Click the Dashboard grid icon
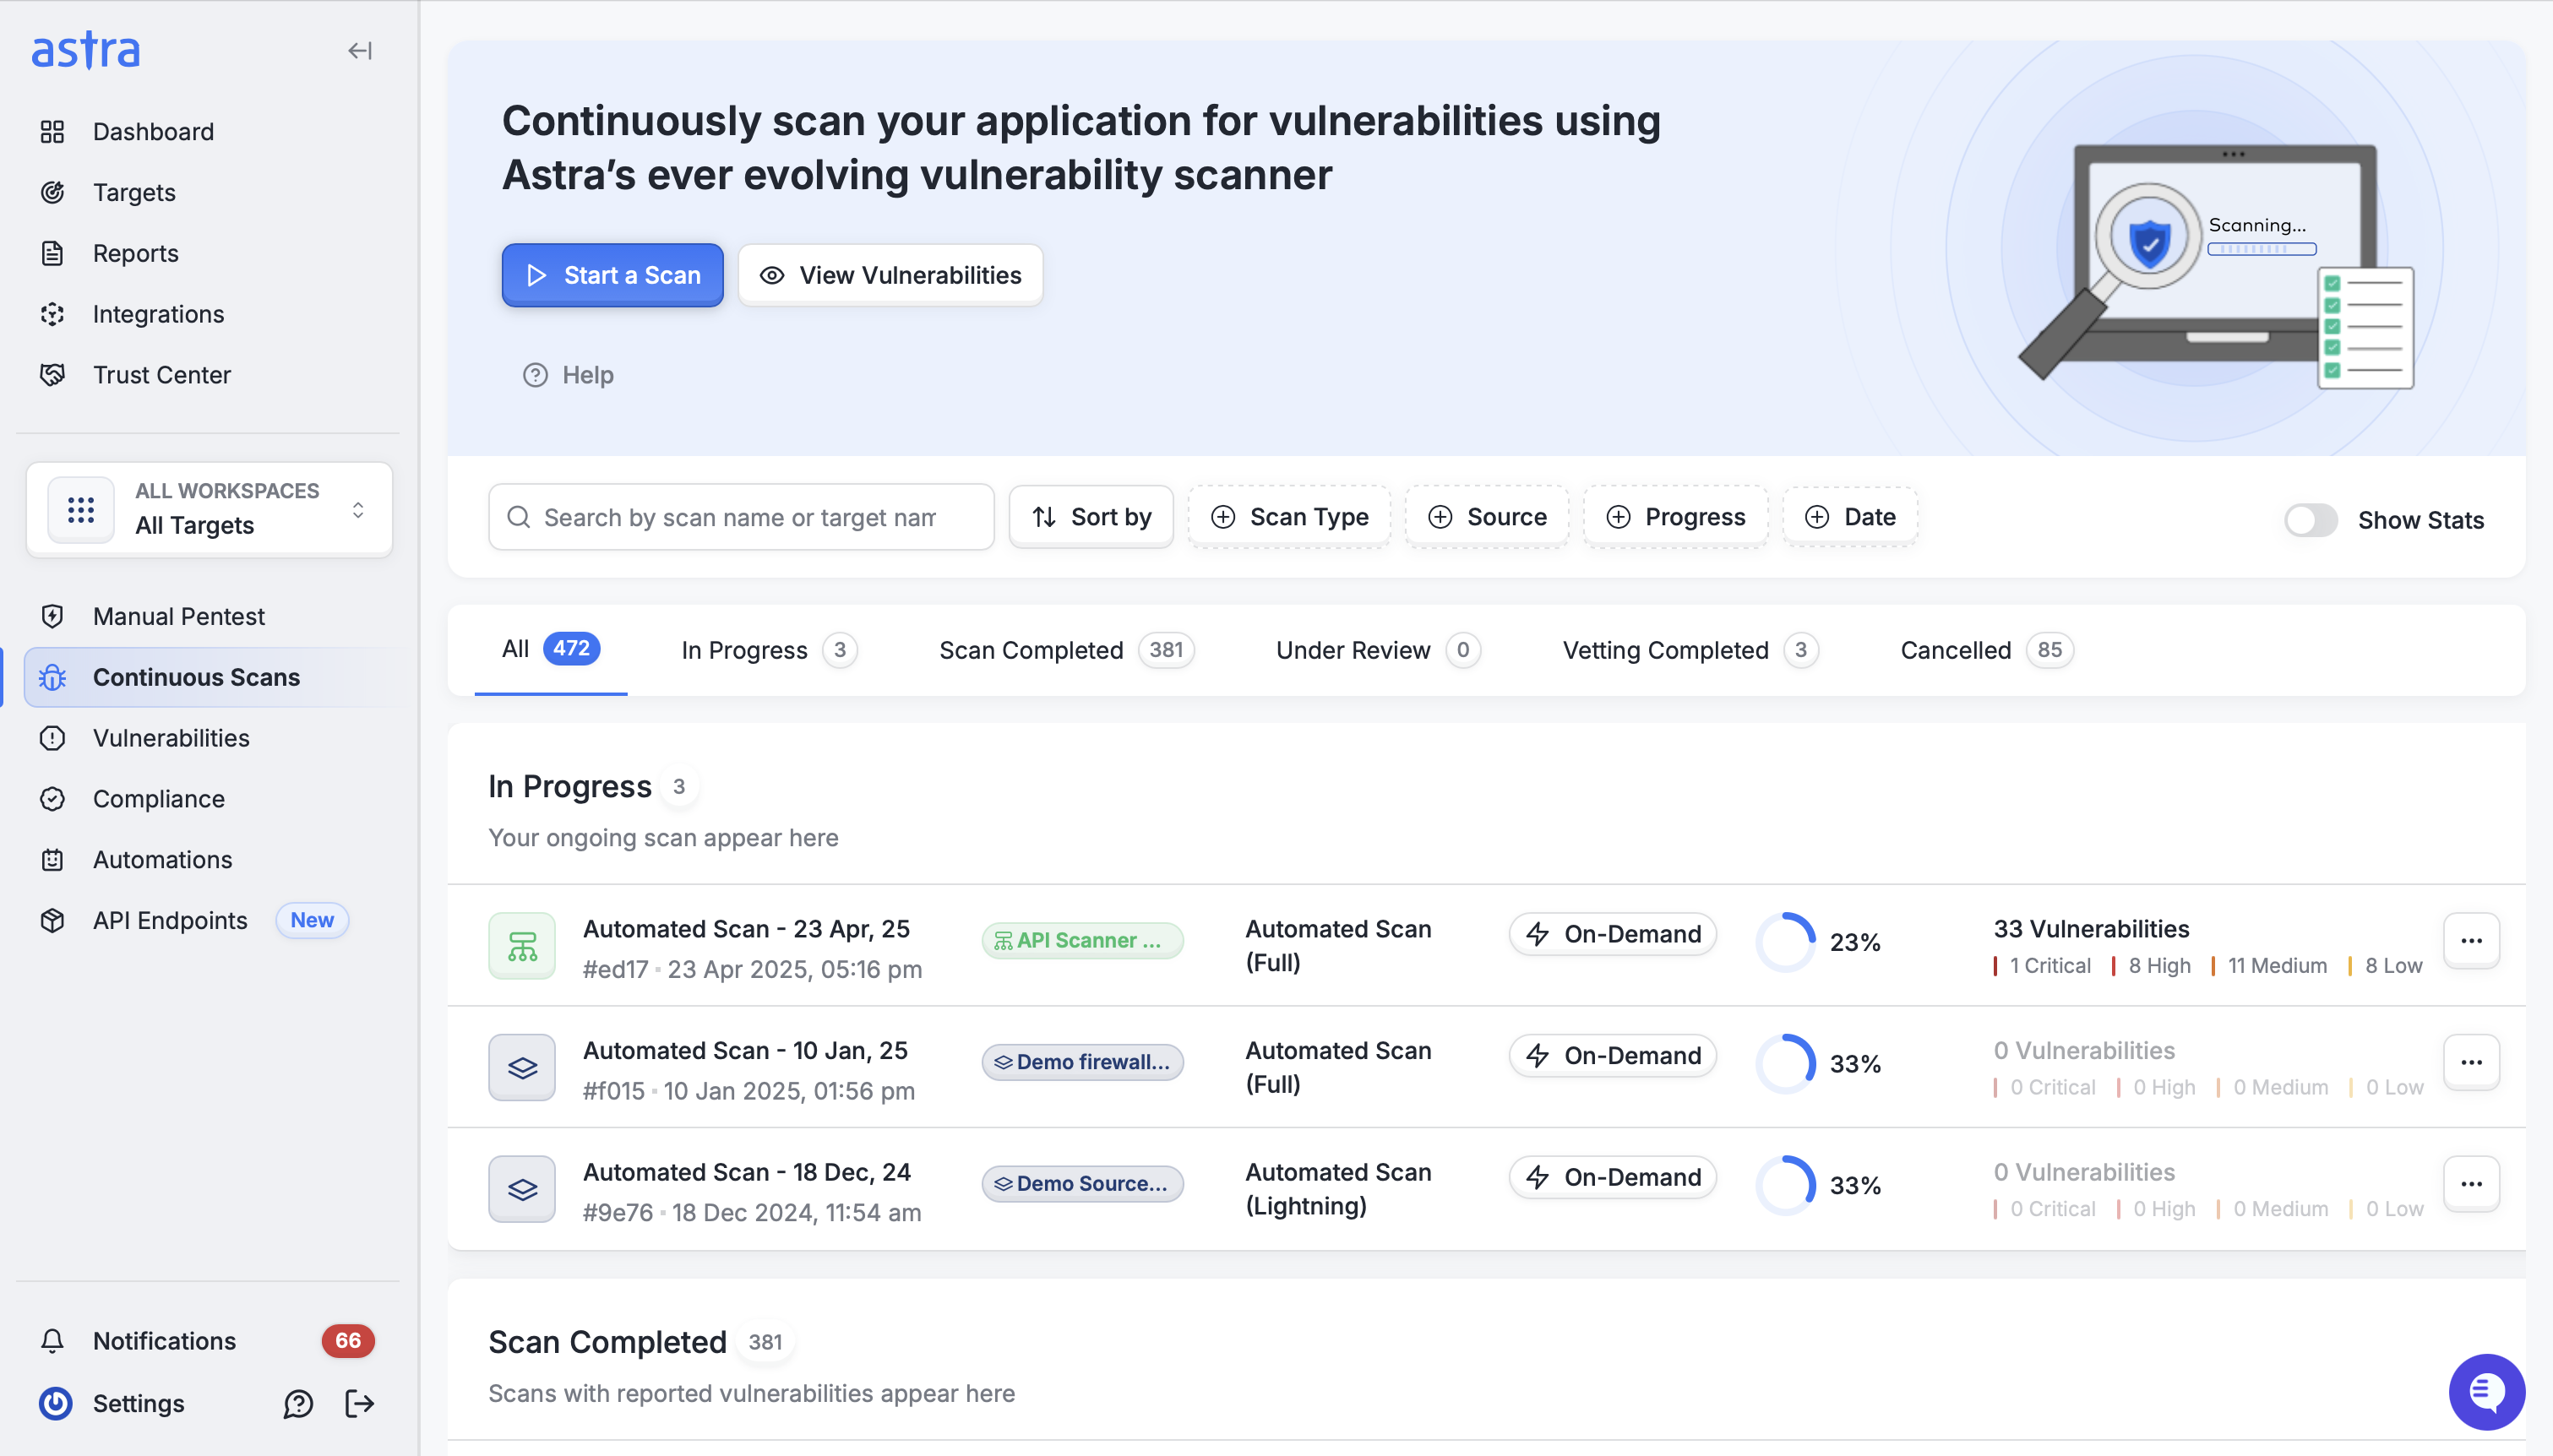The height and width of the screenshot is (1456, 2553). 52,131
